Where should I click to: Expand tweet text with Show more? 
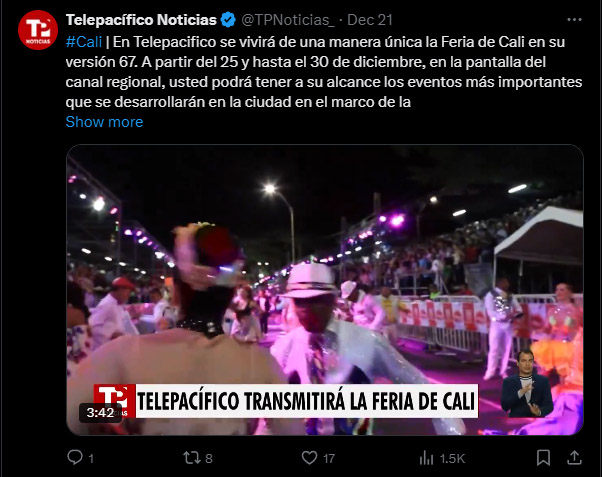pyautogui.click(x=104, y=122)
